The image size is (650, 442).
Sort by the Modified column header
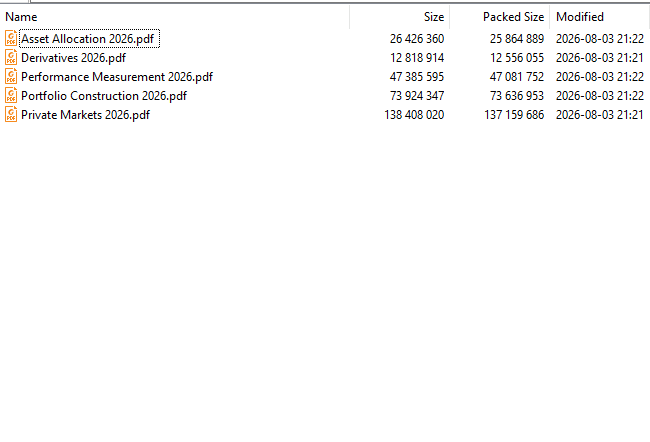580,17
